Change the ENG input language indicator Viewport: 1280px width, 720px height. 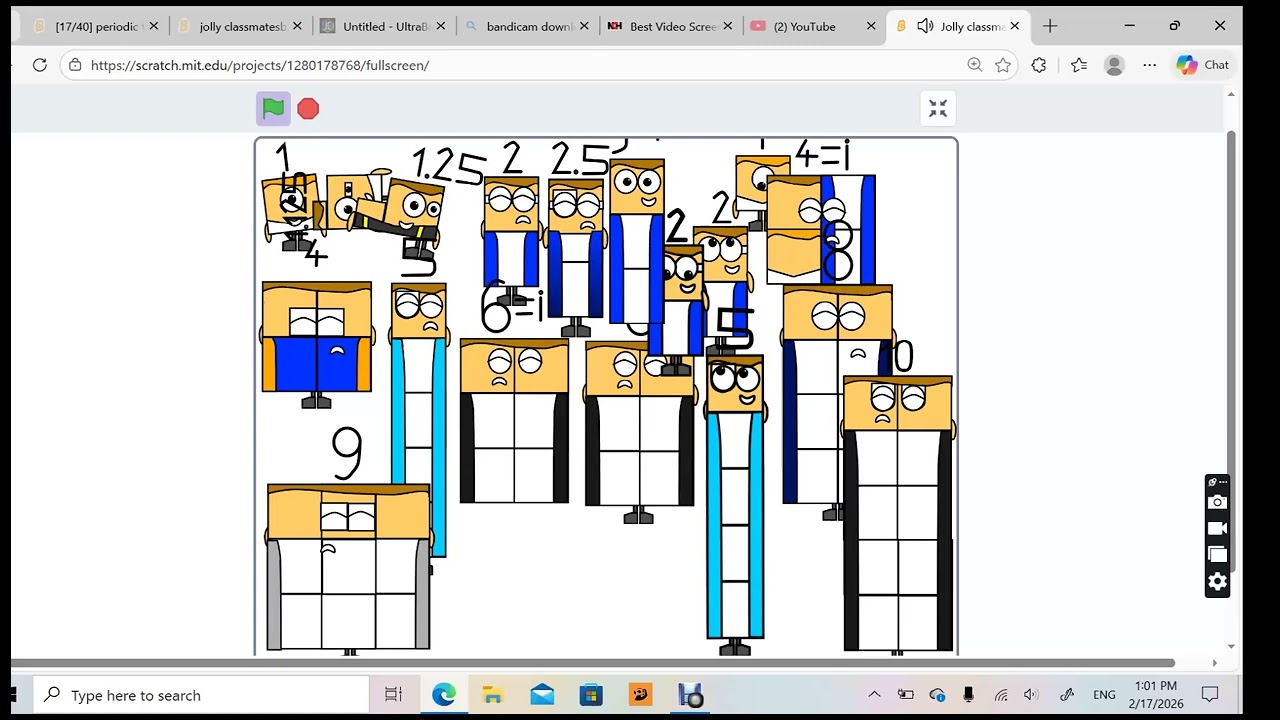1104,695
